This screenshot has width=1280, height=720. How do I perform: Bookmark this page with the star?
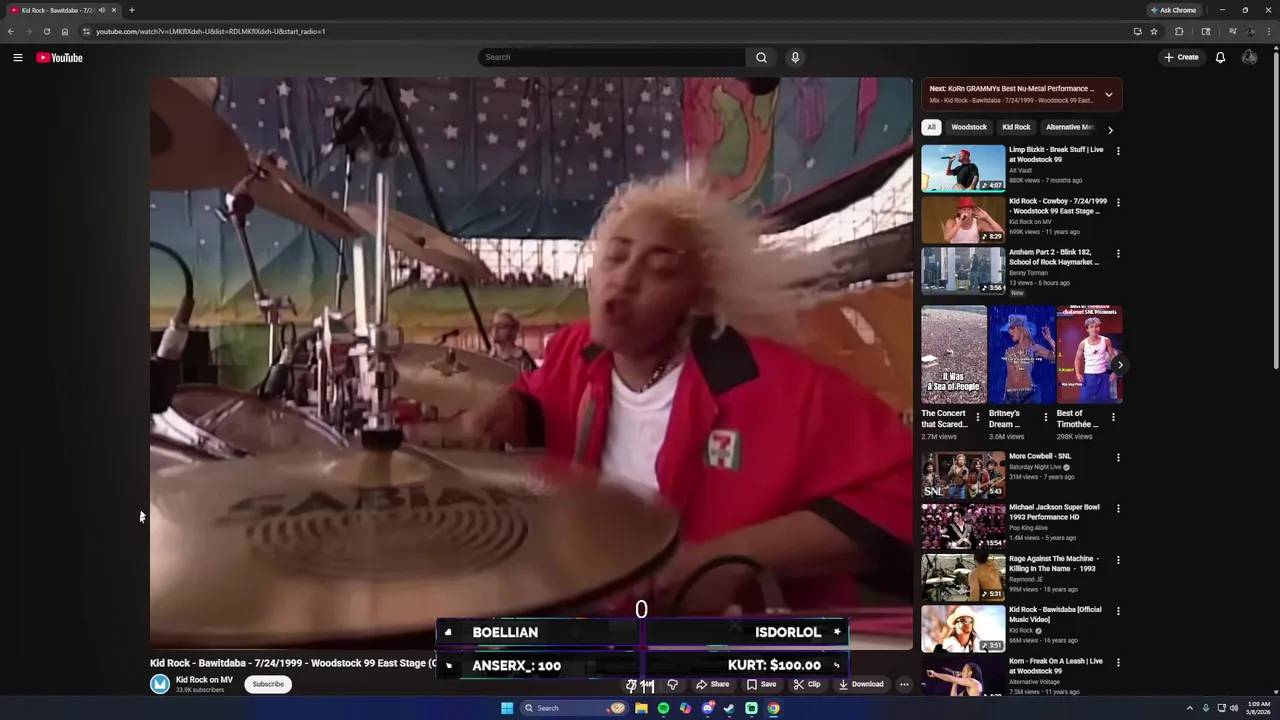(x=1154, y=31)
